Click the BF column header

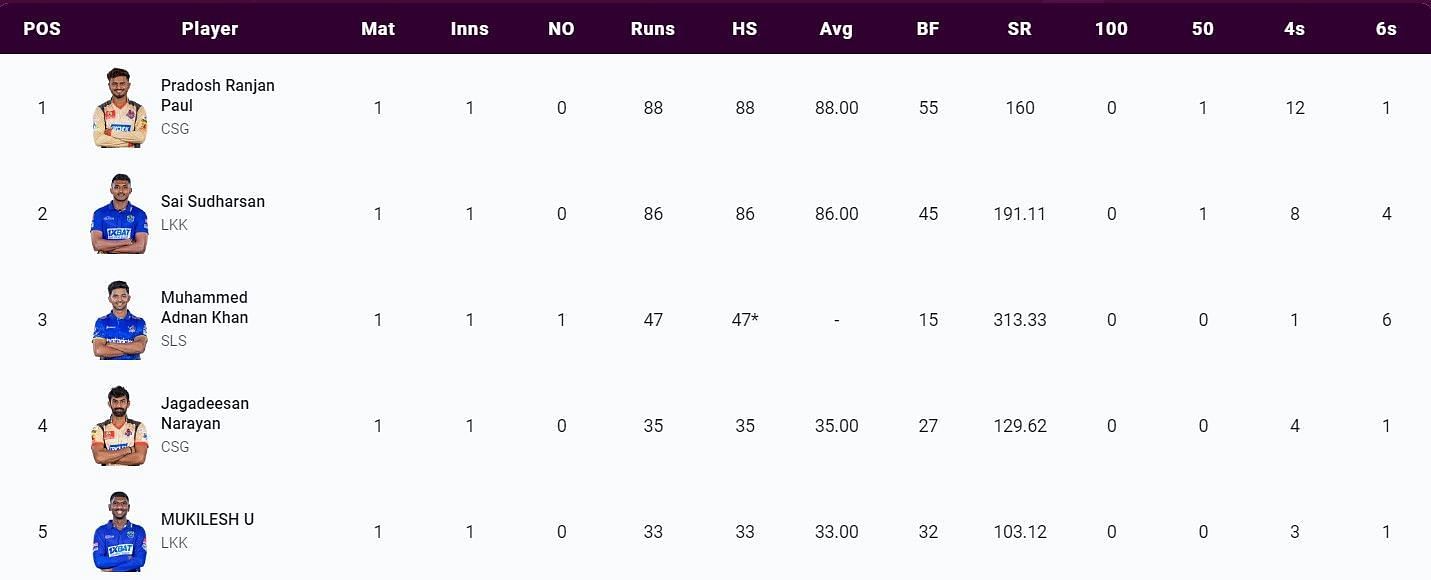[928, 29]
